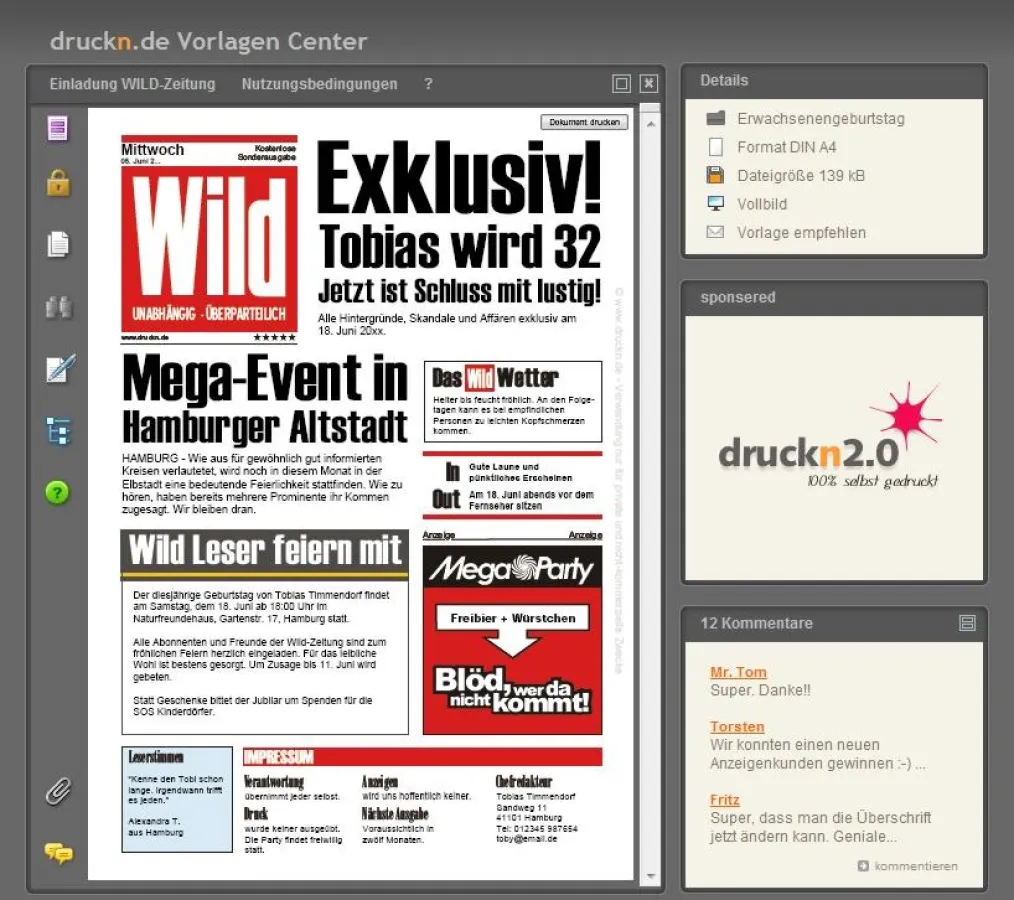The image size is (1014, 900).
Task: Click the paperclip attachment icon
Action: pos(57,791)
